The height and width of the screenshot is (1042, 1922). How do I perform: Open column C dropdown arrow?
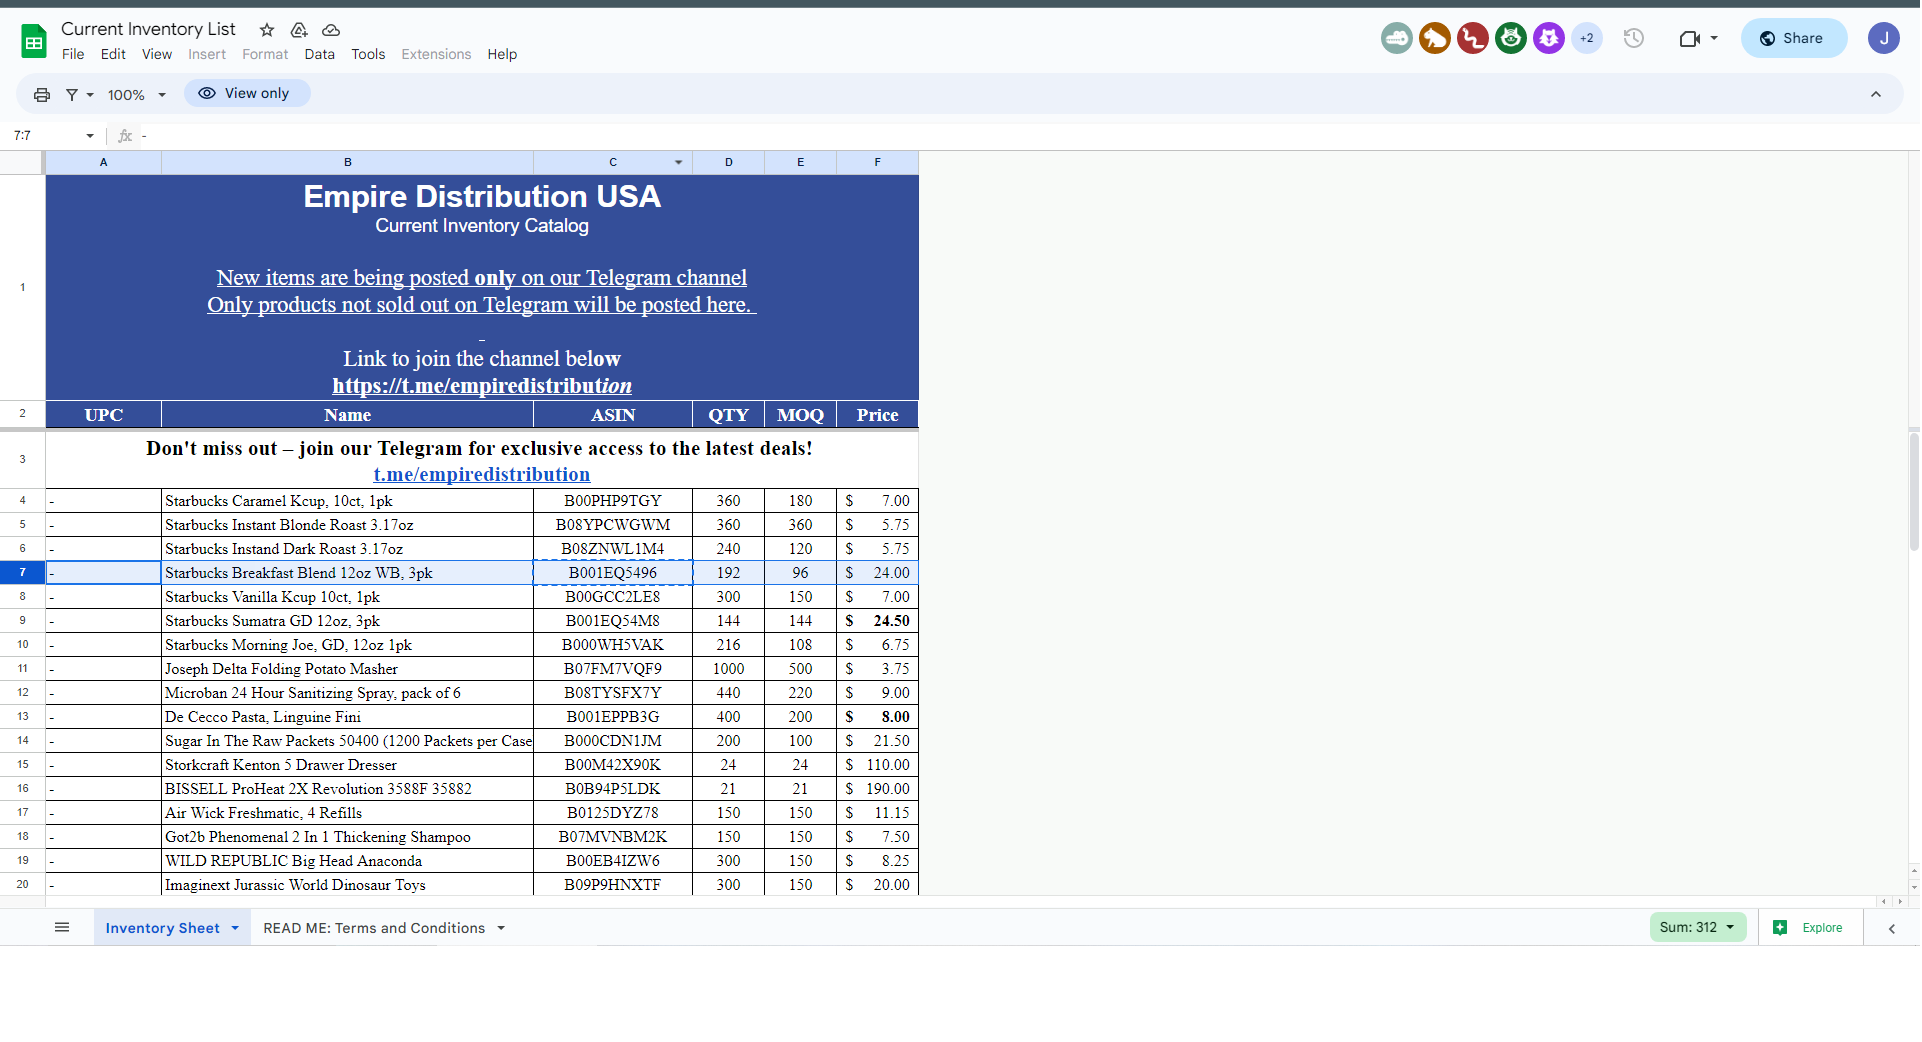click(679, 162)
